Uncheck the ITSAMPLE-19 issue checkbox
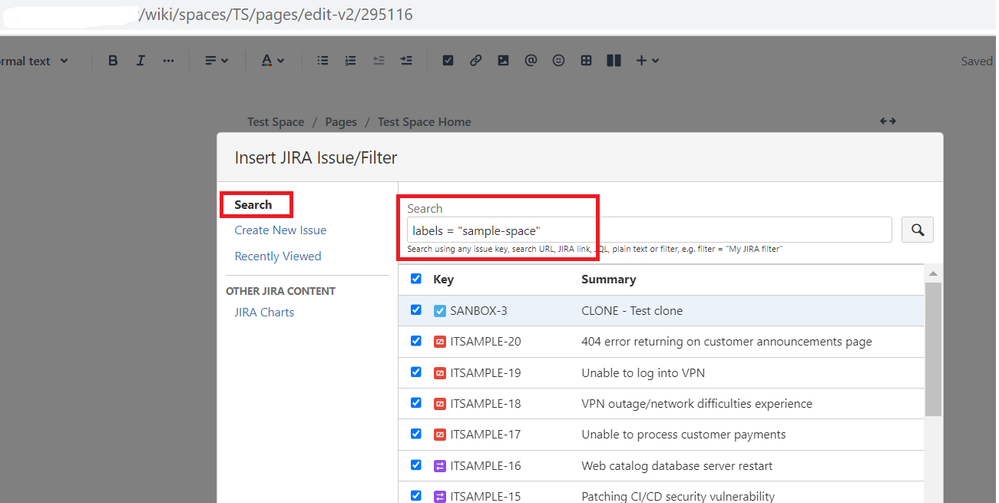The width and height of the screenshot is (999, 503). point(416,372)
